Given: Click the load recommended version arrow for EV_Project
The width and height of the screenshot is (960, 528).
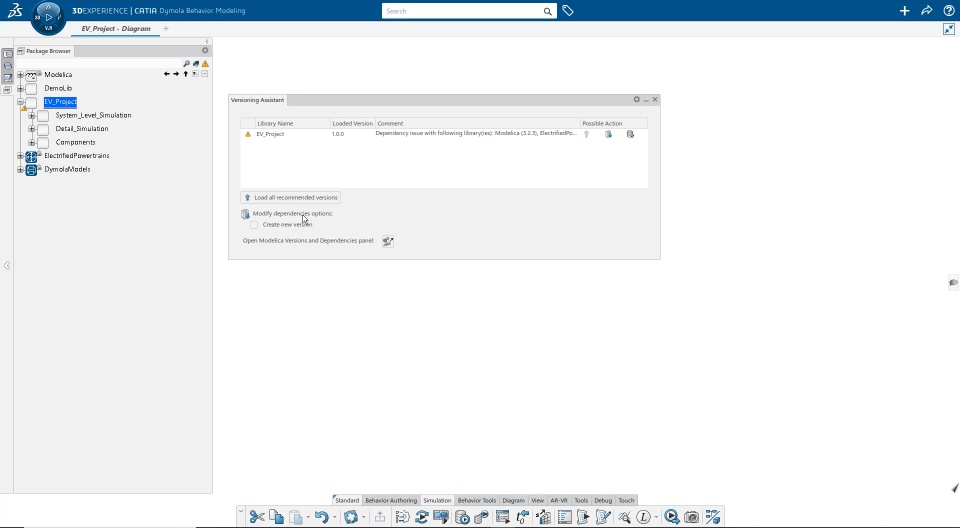Looking at the screenshot, I should point(587,134).
